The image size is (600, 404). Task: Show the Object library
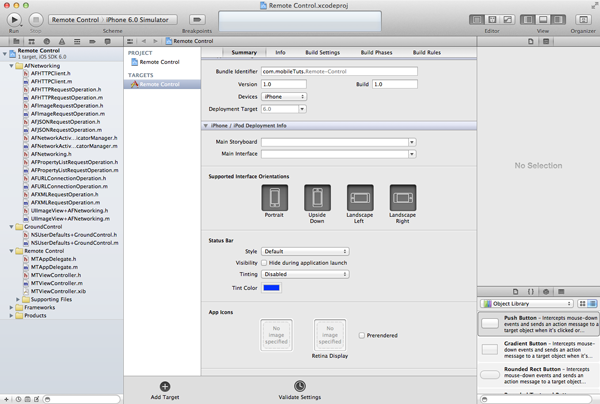point(546,292)
